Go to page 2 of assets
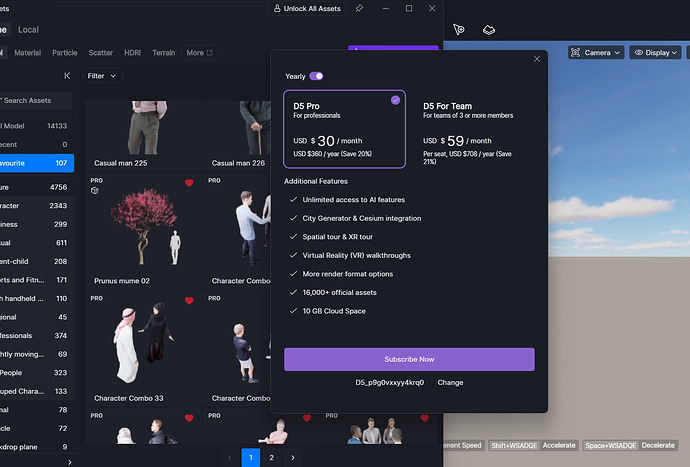 [x=272, y=458]
